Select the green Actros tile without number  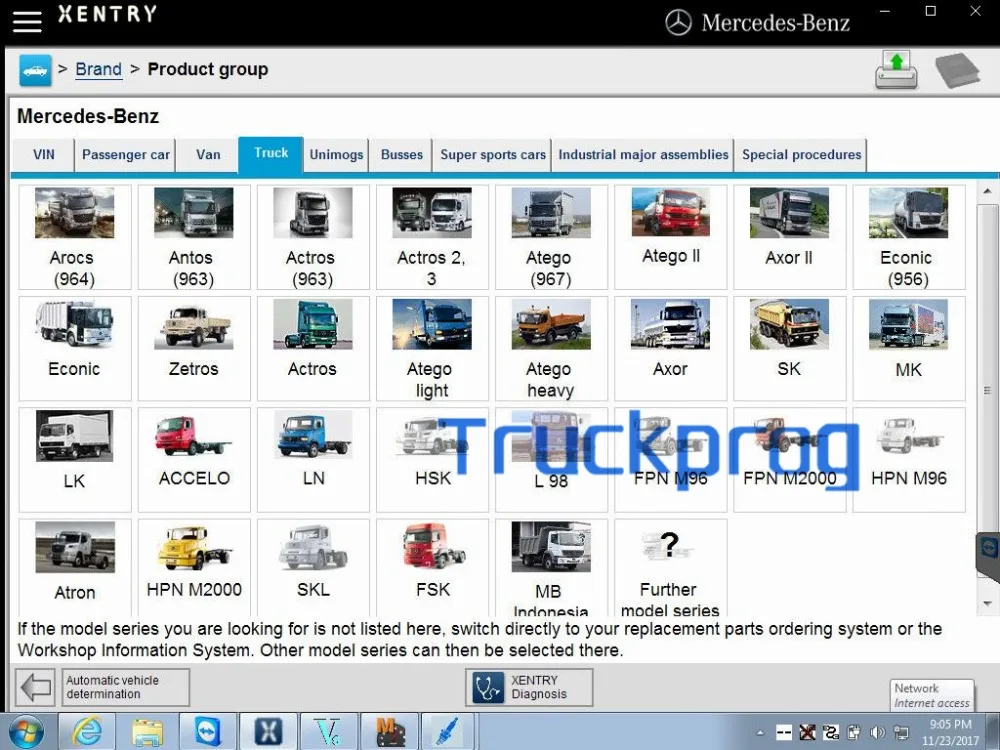tap(313, 348)
